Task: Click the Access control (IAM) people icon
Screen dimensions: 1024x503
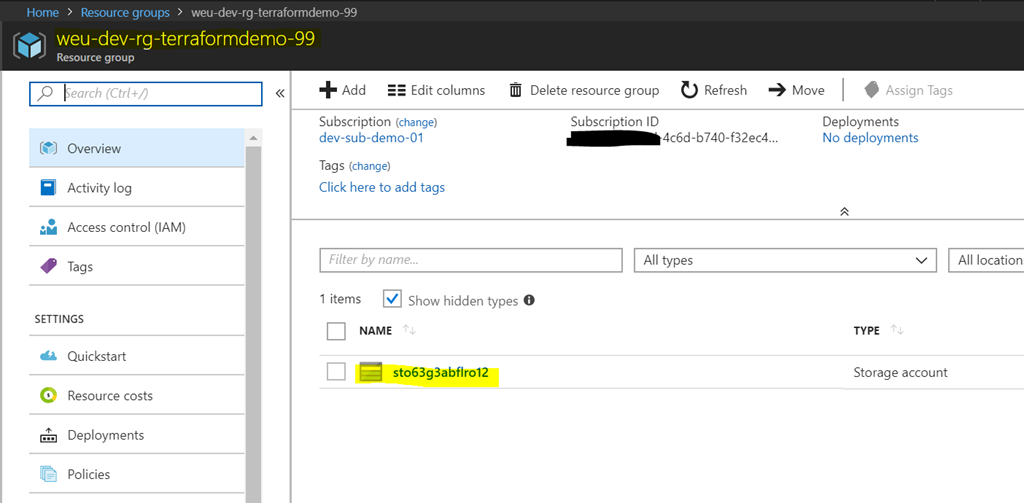Action: (x=48, y=227)
